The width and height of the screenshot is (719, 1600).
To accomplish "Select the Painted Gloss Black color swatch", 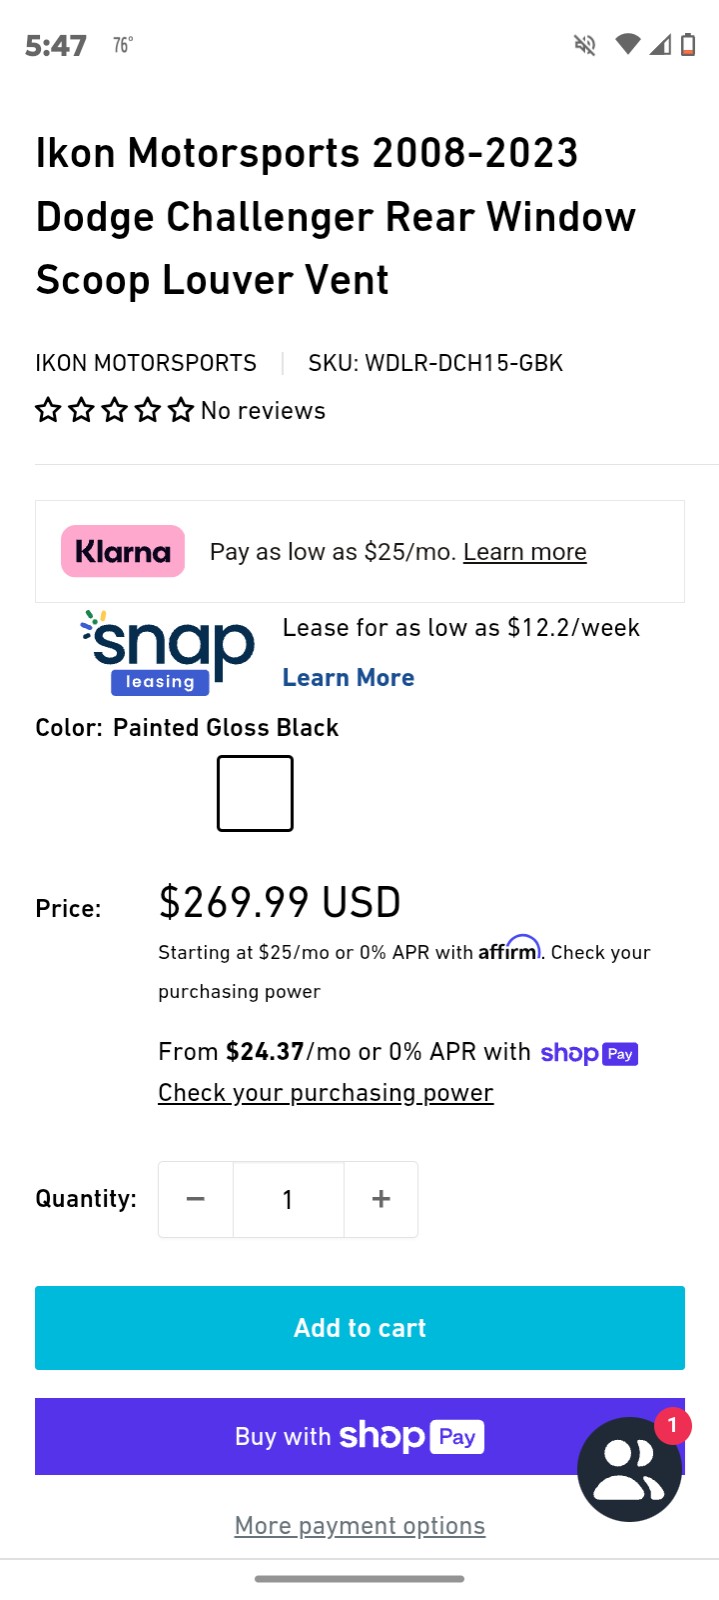I will tap(255, 793).
